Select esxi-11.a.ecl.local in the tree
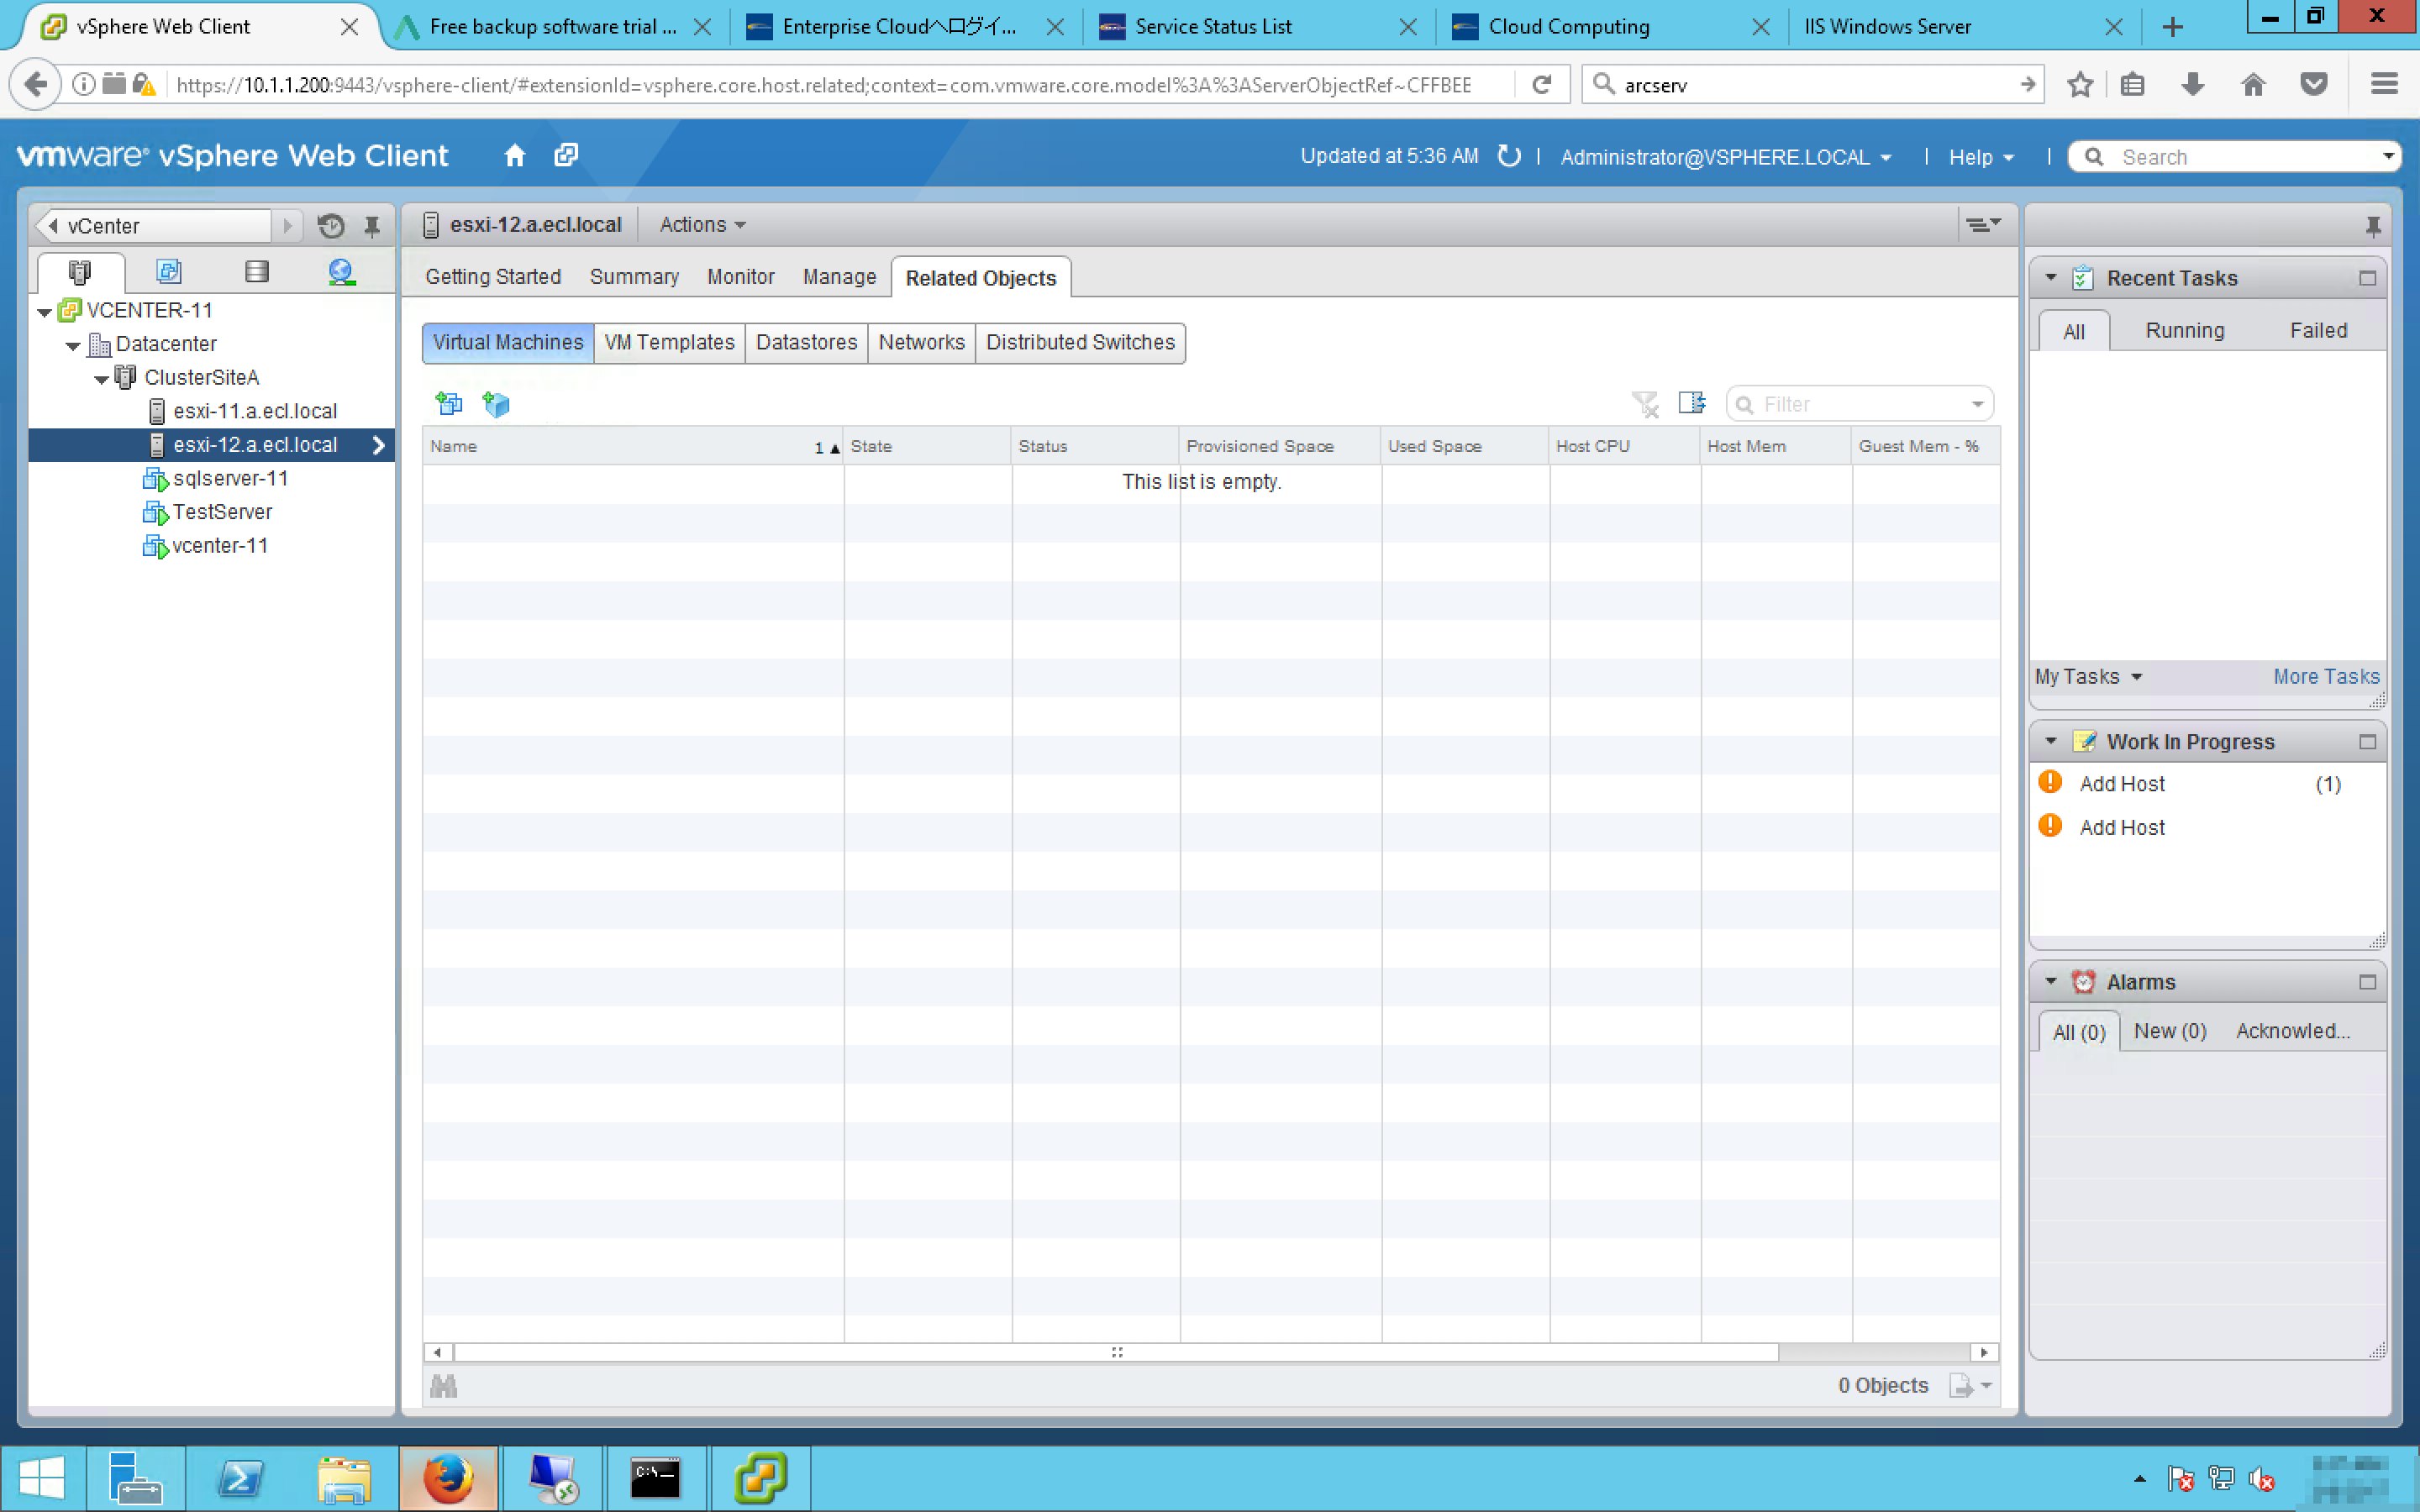2420x1512 pixels. pyautogui.click(x=254, y=411)
